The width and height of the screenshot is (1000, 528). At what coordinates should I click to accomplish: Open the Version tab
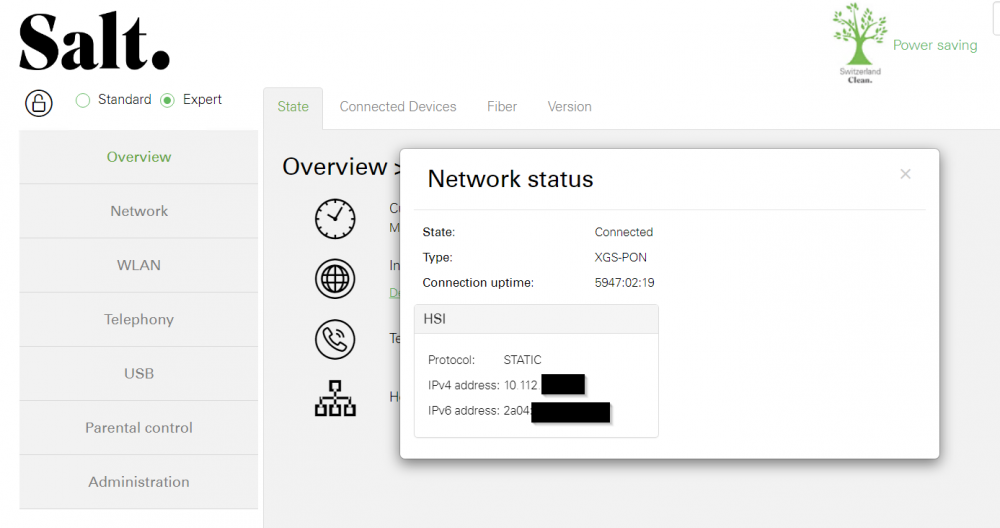(x=570, y=106)
